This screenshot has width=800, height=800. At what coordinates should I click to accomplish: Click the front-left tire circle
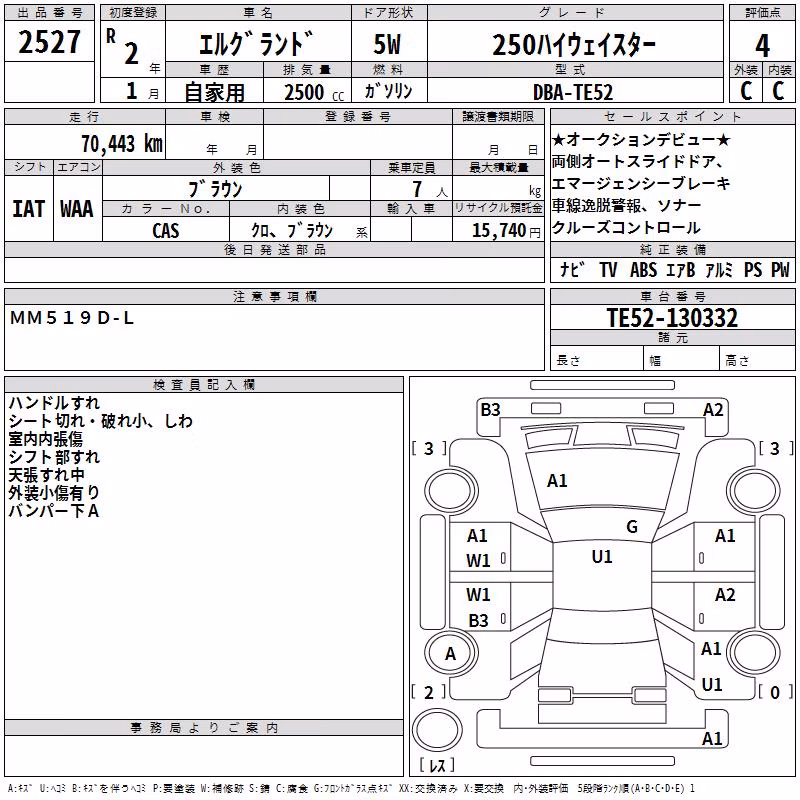pyautogui.click(x=451, y=492)
